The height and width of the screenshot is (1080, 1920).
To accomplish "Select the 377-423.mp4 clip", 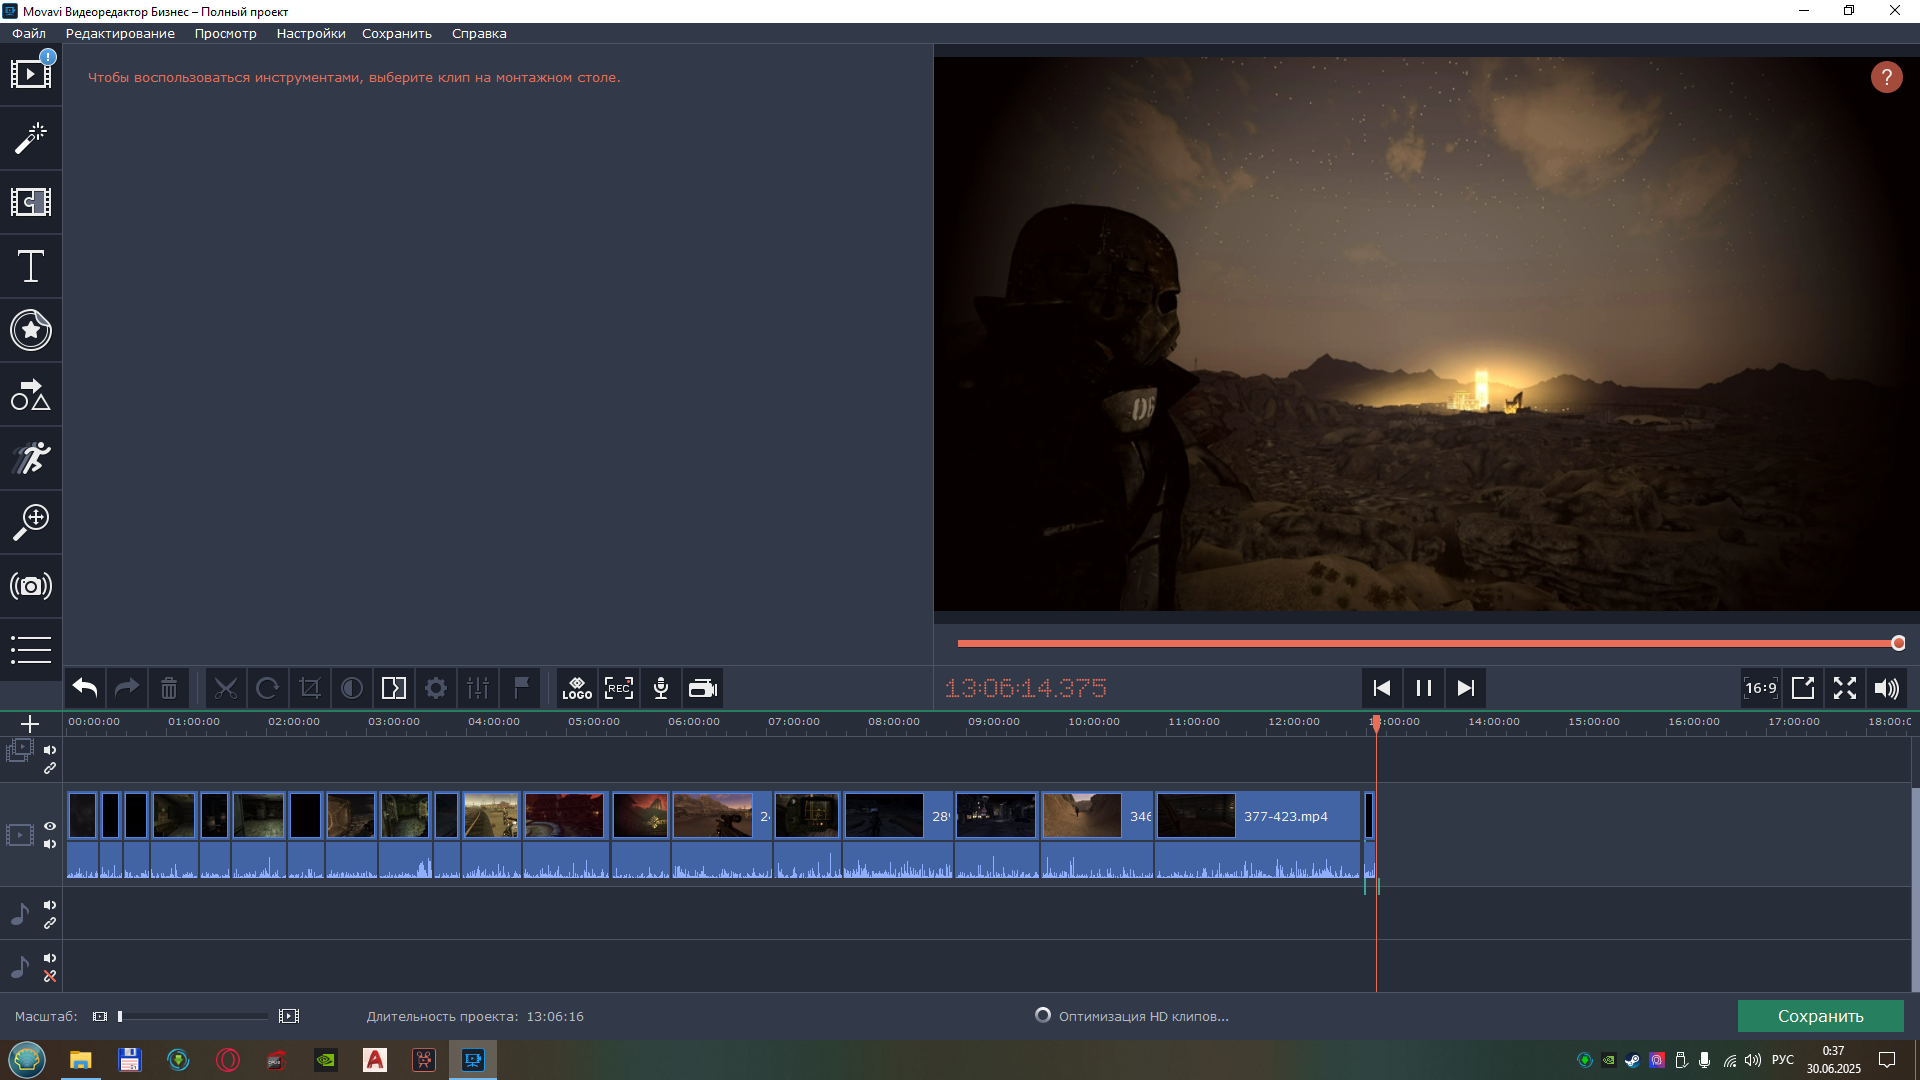I will click(x=1258, y=835).
